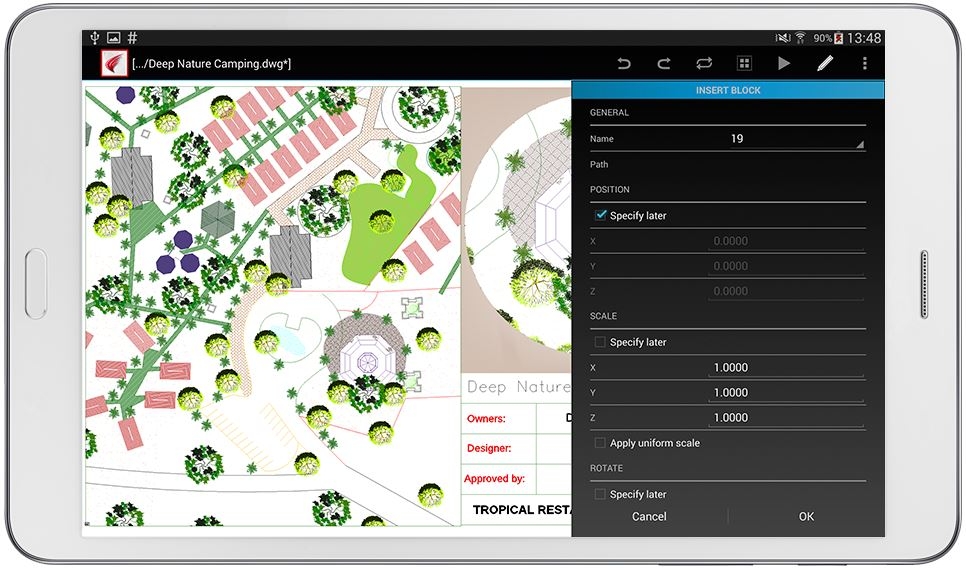Select the pencil draw tool icon
Screen dimensions: 966x570
coord(825,64)
